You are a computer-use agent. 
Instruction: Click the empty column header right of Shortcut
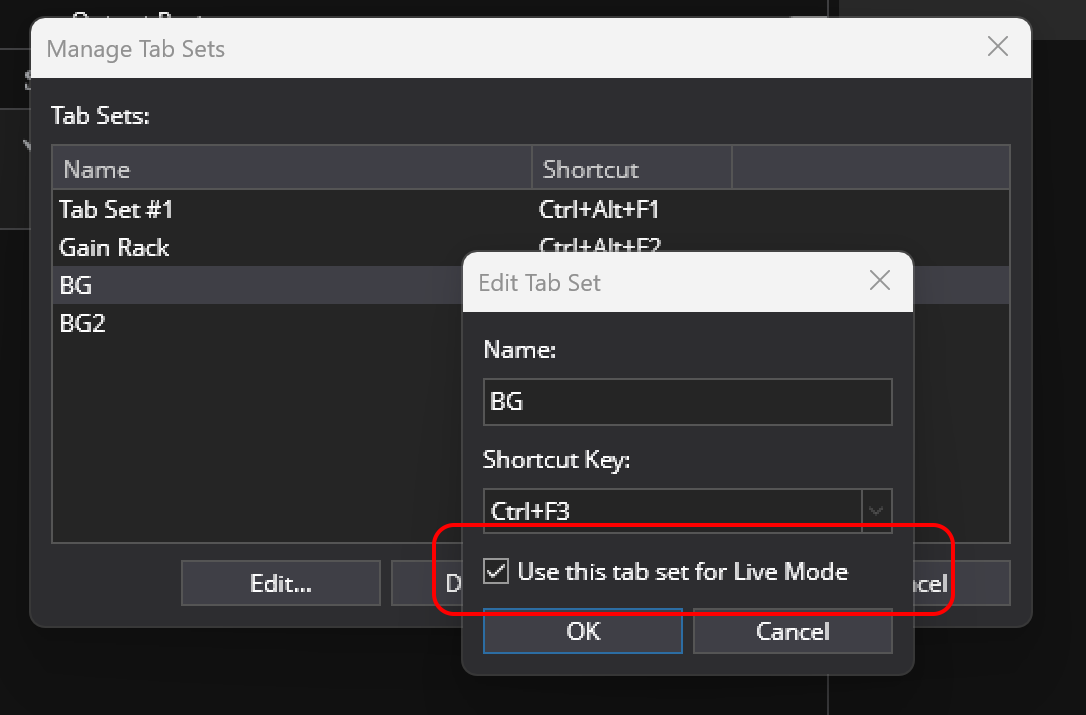tap(870, 169)
